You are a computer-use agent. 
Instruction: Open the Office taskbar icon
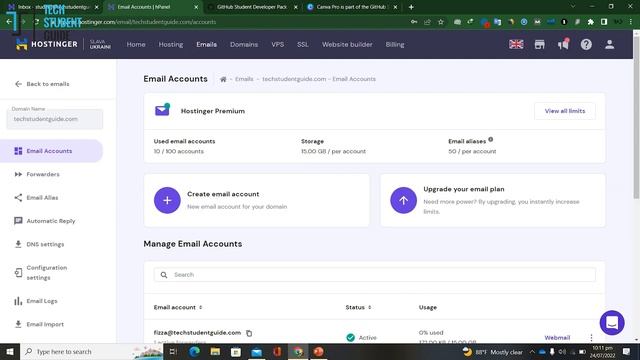coord(277,351)
